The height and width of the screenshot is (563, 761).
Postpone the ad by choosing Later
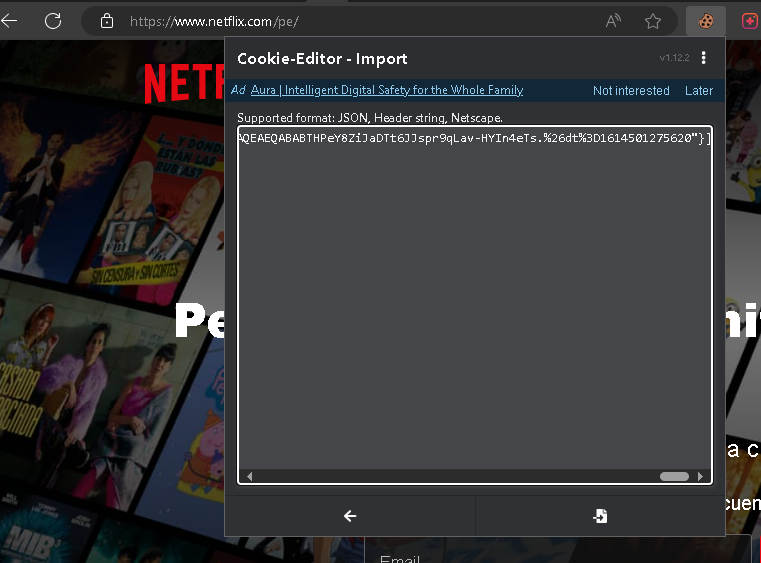click(x=699, y=91)
